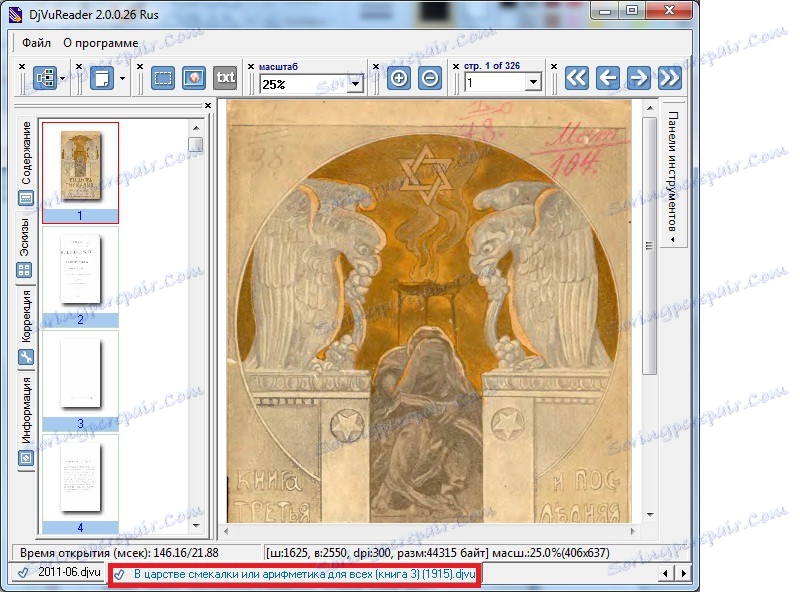Click the Содержание panel icon

tap(26, 198)
